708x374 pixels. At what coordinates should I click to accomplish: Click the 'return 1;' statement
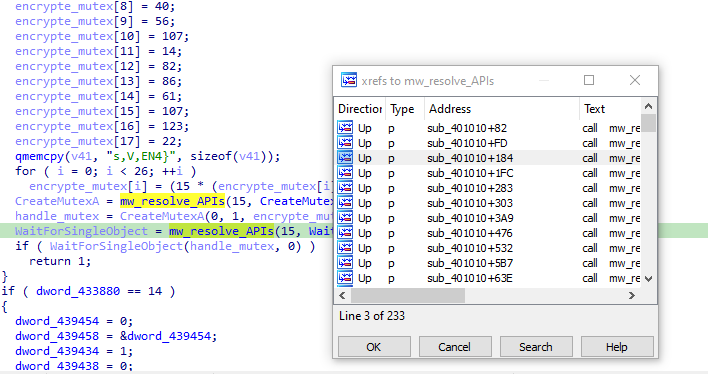tap(60, 261)
